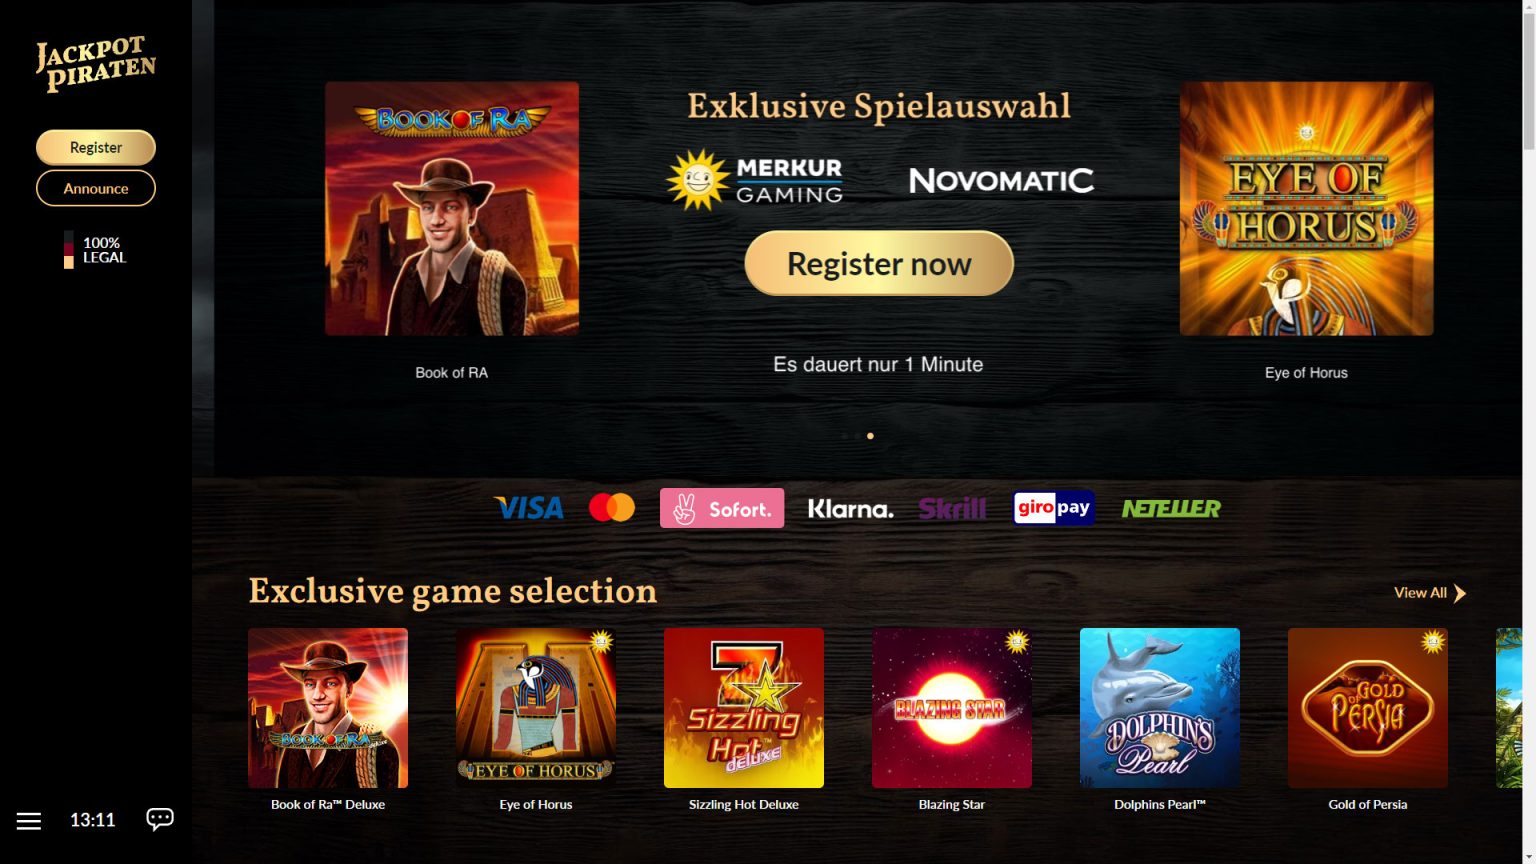1536x864 pixels.
Task: Open the live chat bubble icon
Action: [x=160, y=820]
